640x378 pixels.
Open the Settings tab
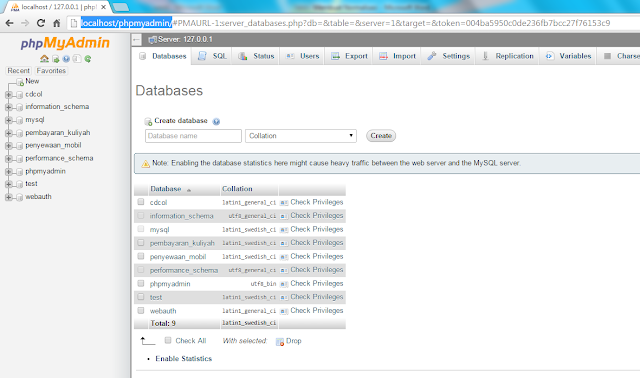pos(449,56)
